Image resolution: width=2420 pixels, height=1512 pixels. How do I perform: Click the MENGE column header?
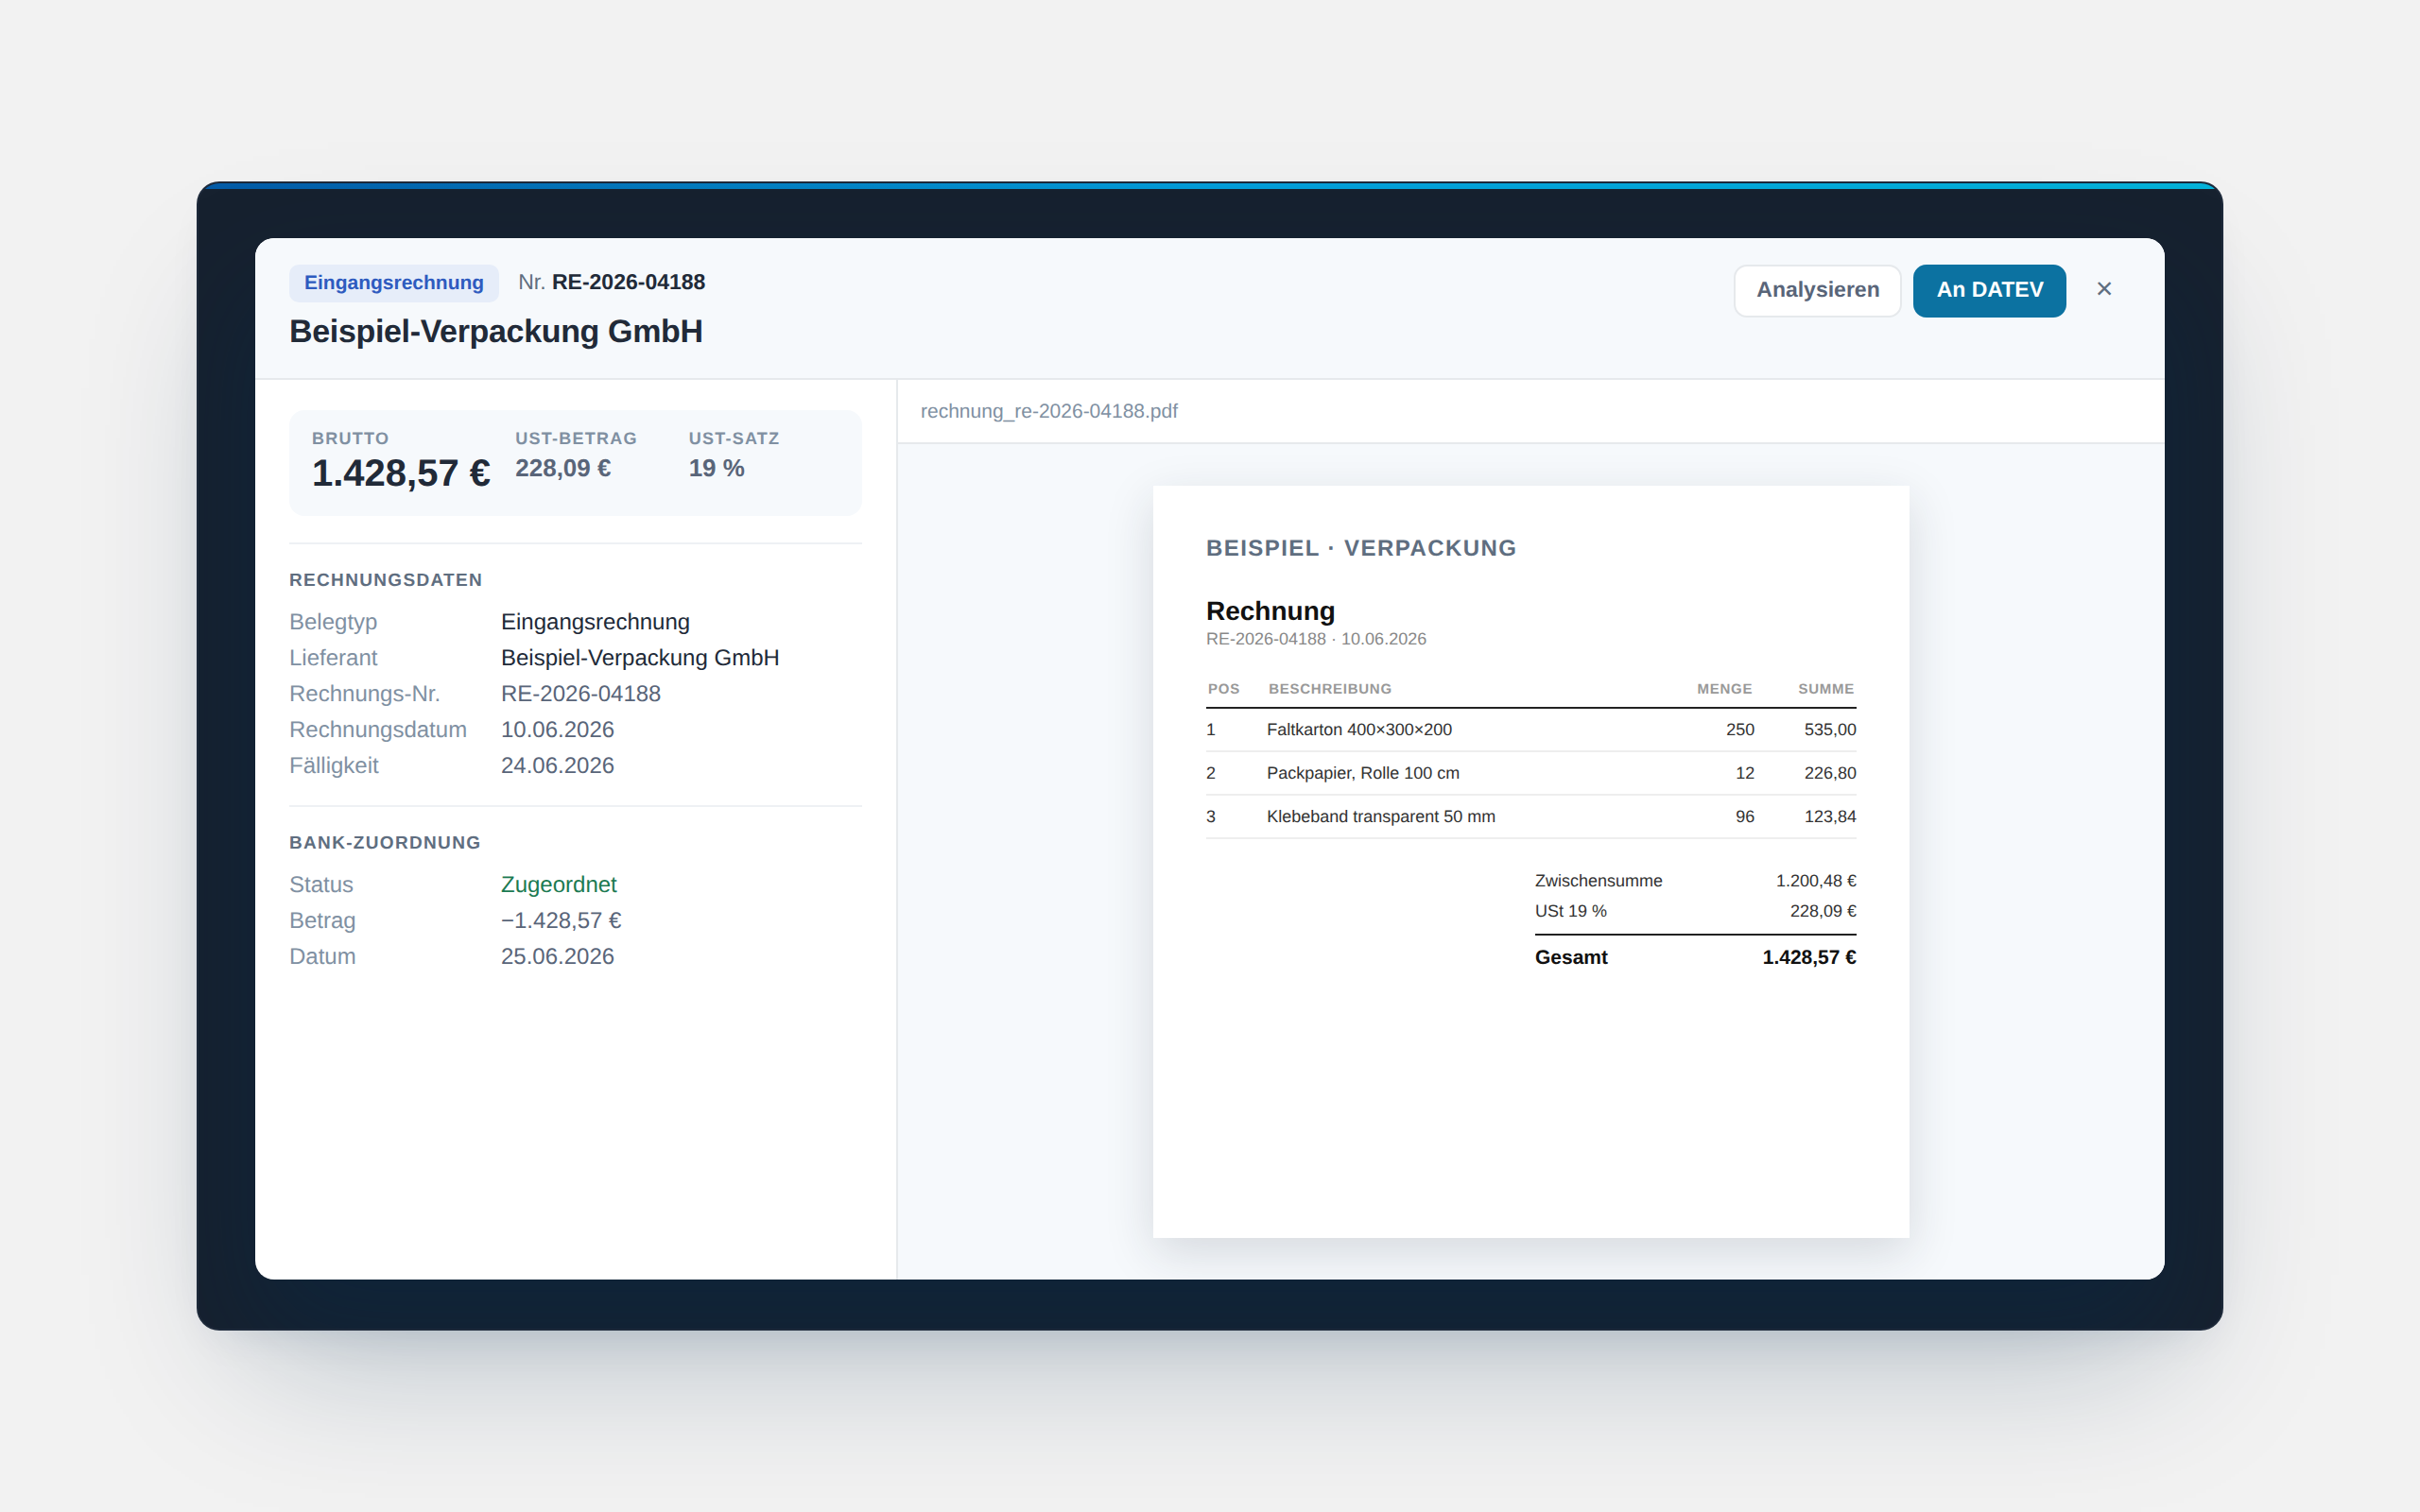1724,689
